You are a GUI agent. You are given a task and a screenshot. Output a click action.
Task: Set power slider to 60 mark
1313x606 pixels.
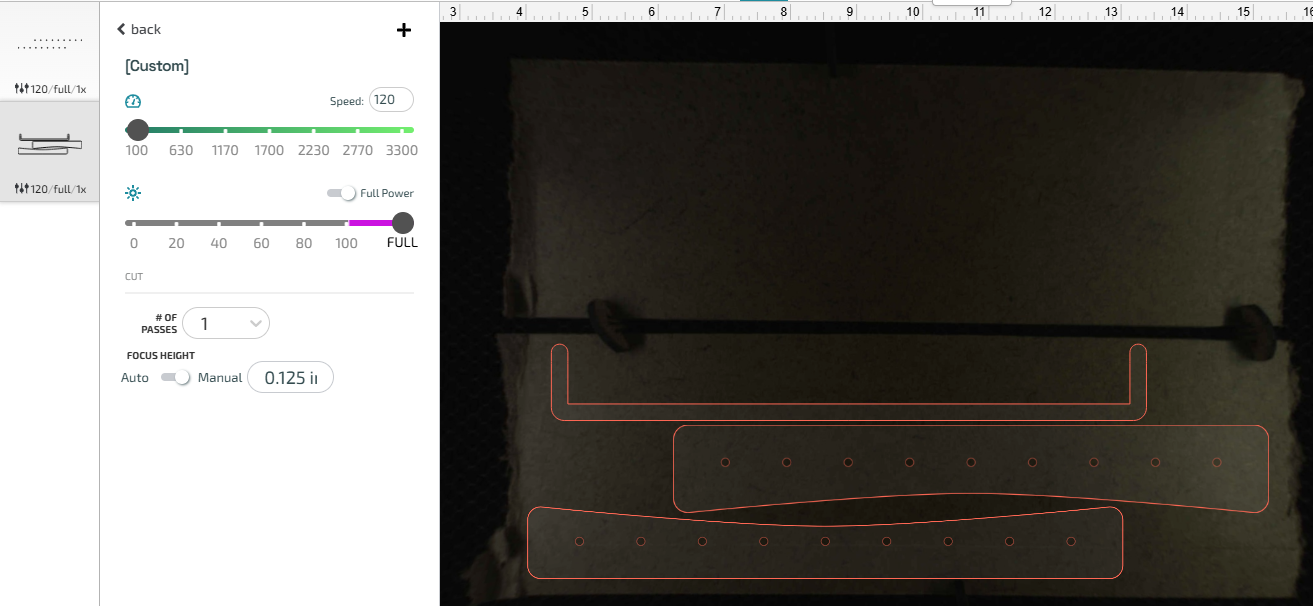(261, 222)
